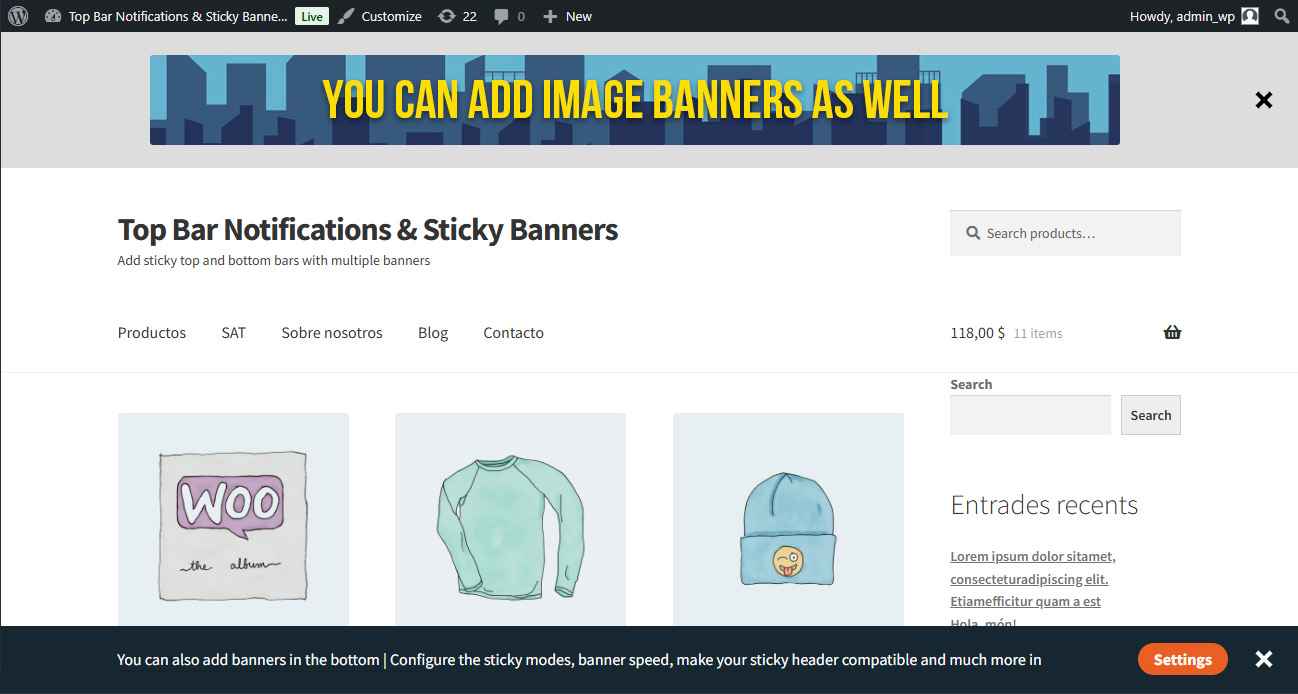The height and width of the screenshot is (694, 1298).
Task: Click the city skyline image banner
Action: click(x=635, y=100)
